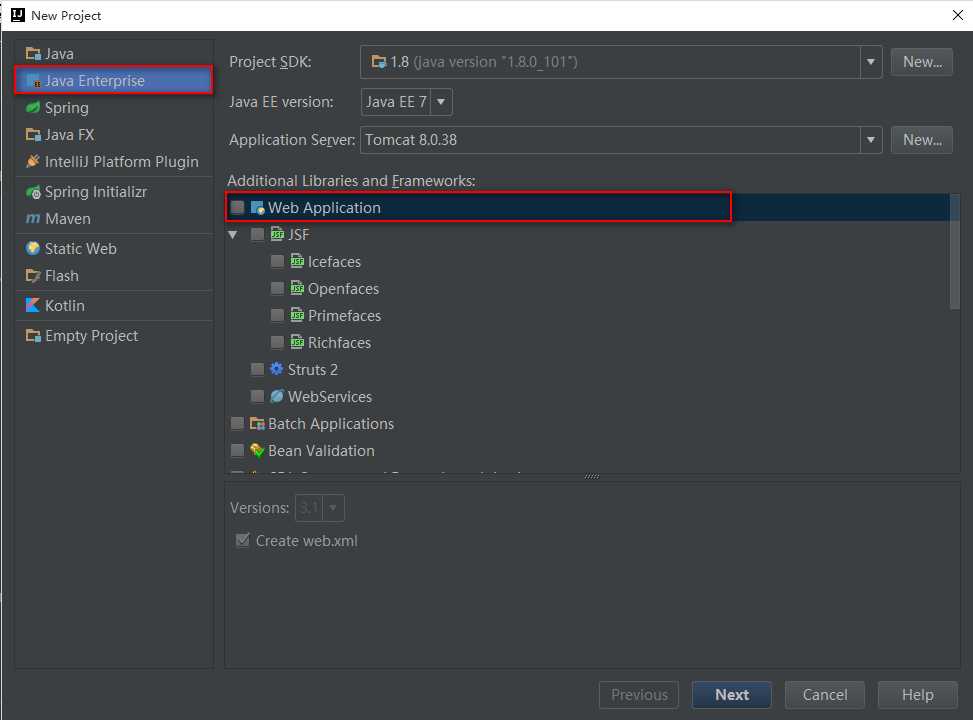Click the Cancel button
Screen dimensions: 973x720
pyautogui.click(x=825, y=695)
